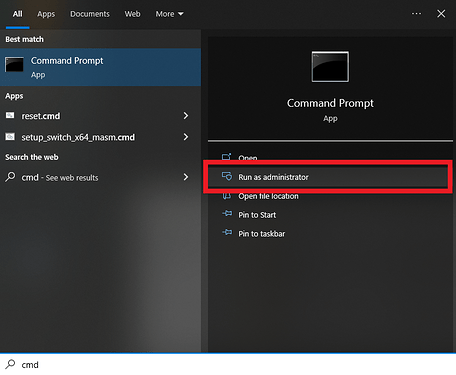
Task: Open the Documents tab
Action: pyautogui.click(x=90, y=14)
